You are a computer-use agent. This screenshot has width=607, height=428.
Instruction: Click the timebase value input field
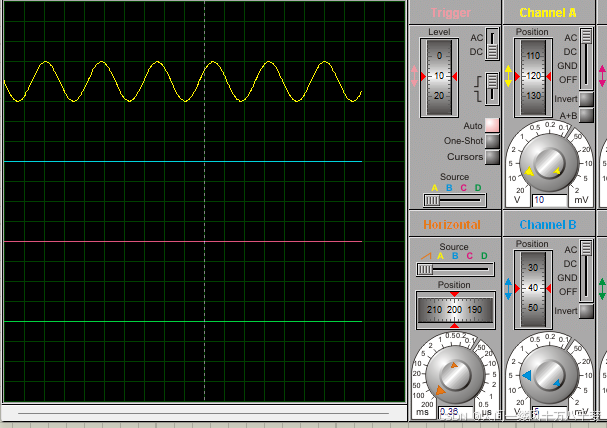point(456,412)
